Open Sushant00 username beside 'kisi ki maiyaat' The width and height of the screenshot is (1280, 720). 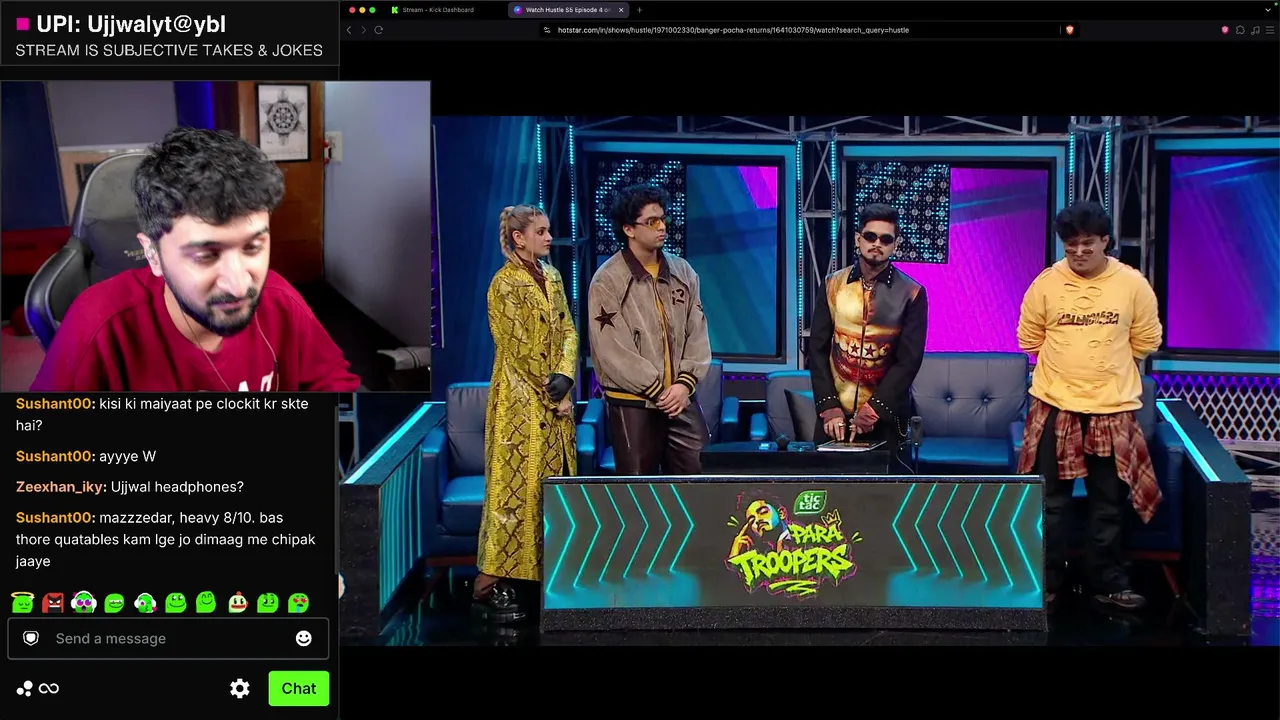click(x=54, y=403)
